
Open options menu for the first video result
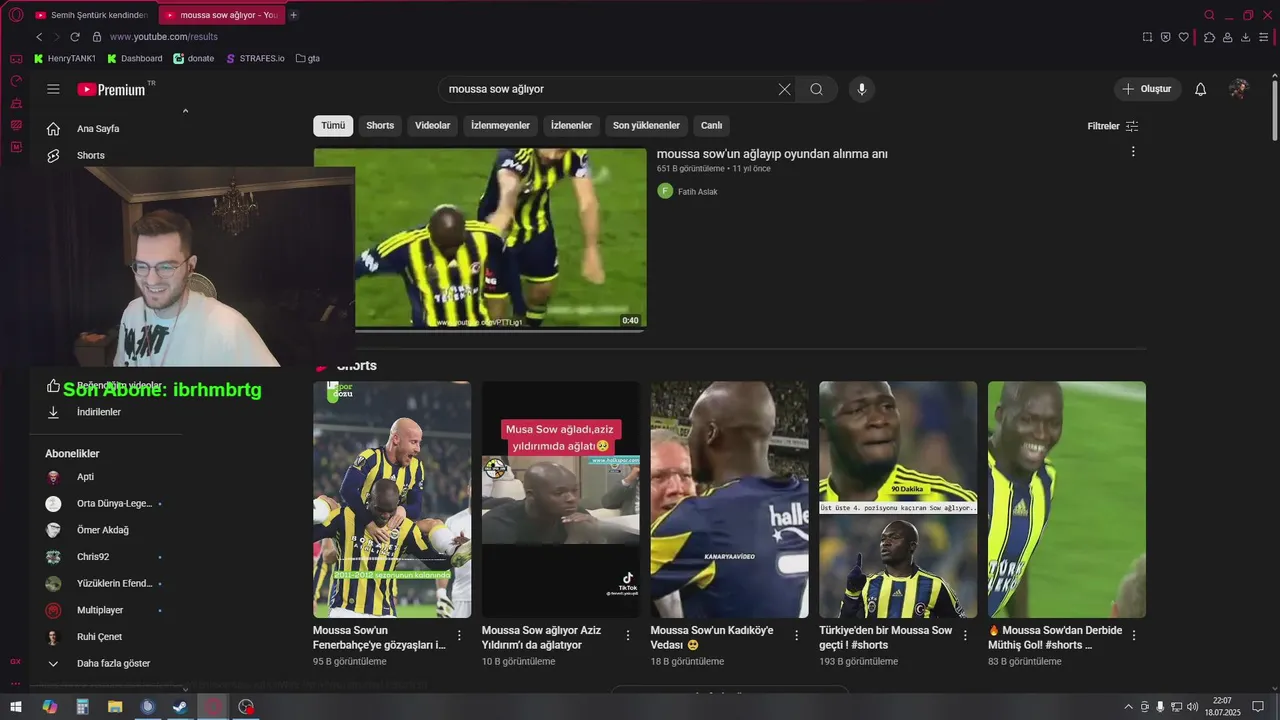pos(1133,152)
